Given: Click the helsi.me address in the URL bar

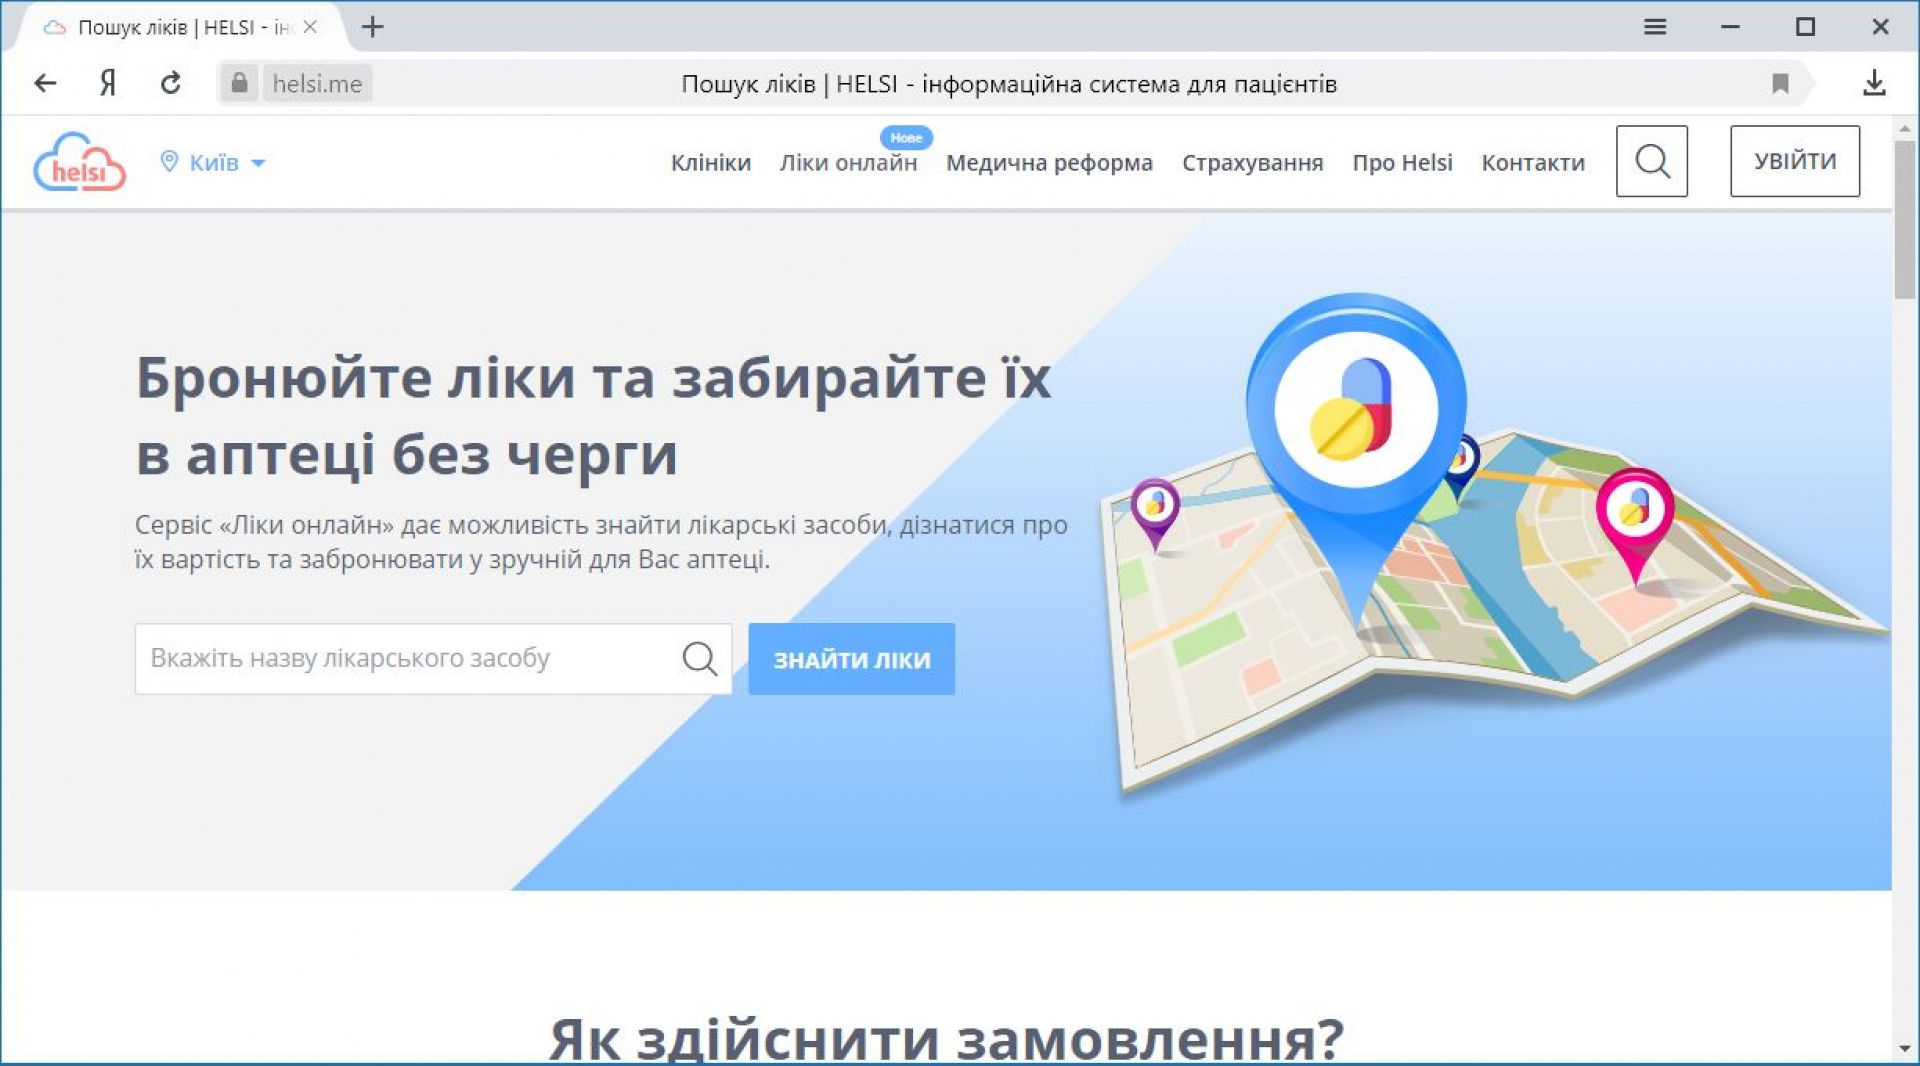Looking at the screenshot, I should (x=317, y=84).
